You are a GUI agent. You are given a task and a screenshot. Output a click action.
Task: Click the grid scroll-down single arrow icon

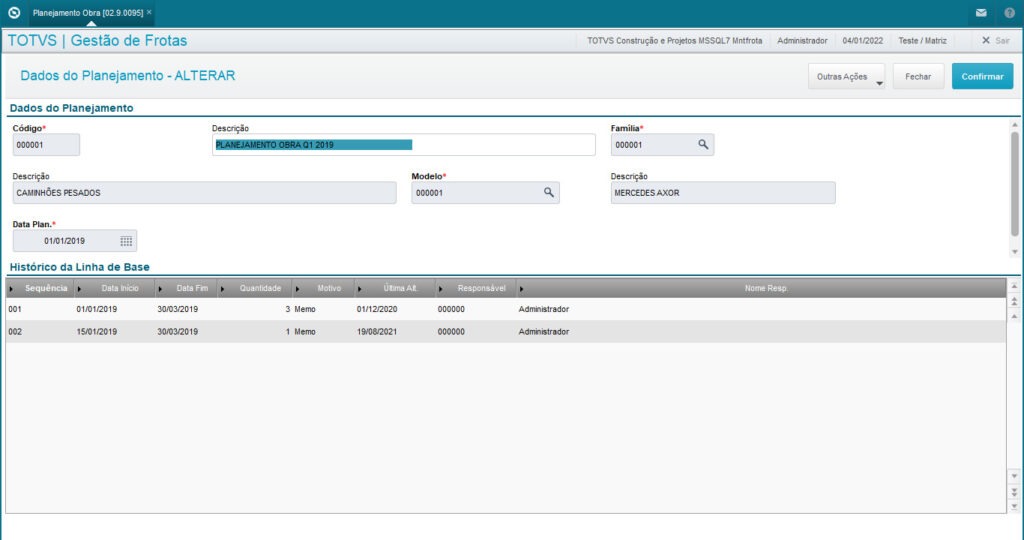click(1014, 476)
